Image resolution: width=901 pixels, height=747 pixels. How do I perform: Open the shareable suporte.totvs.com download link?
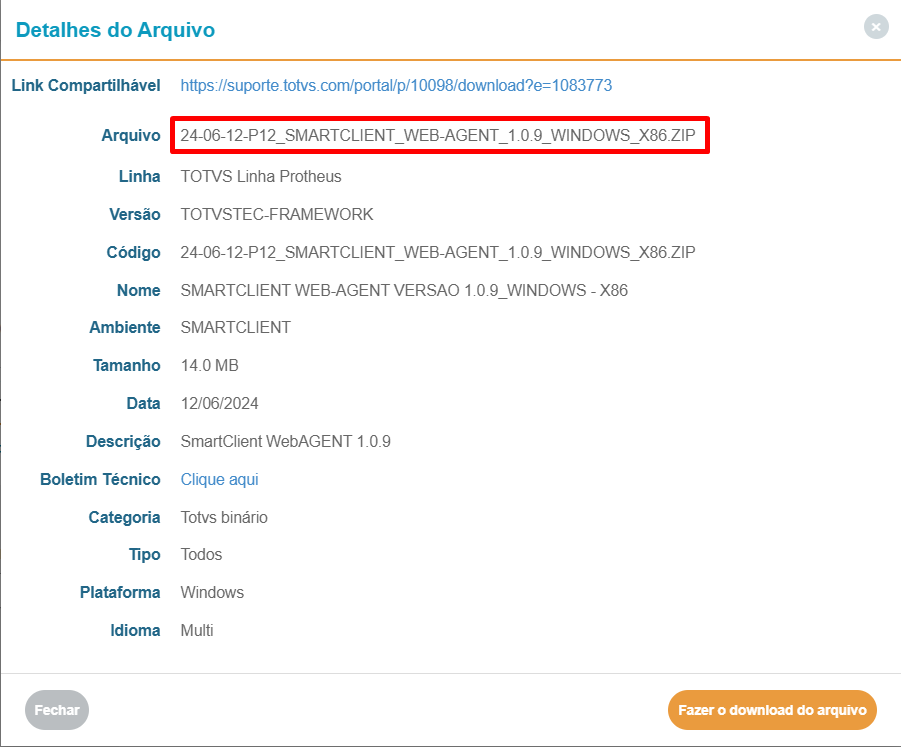[x=396, y=86]
